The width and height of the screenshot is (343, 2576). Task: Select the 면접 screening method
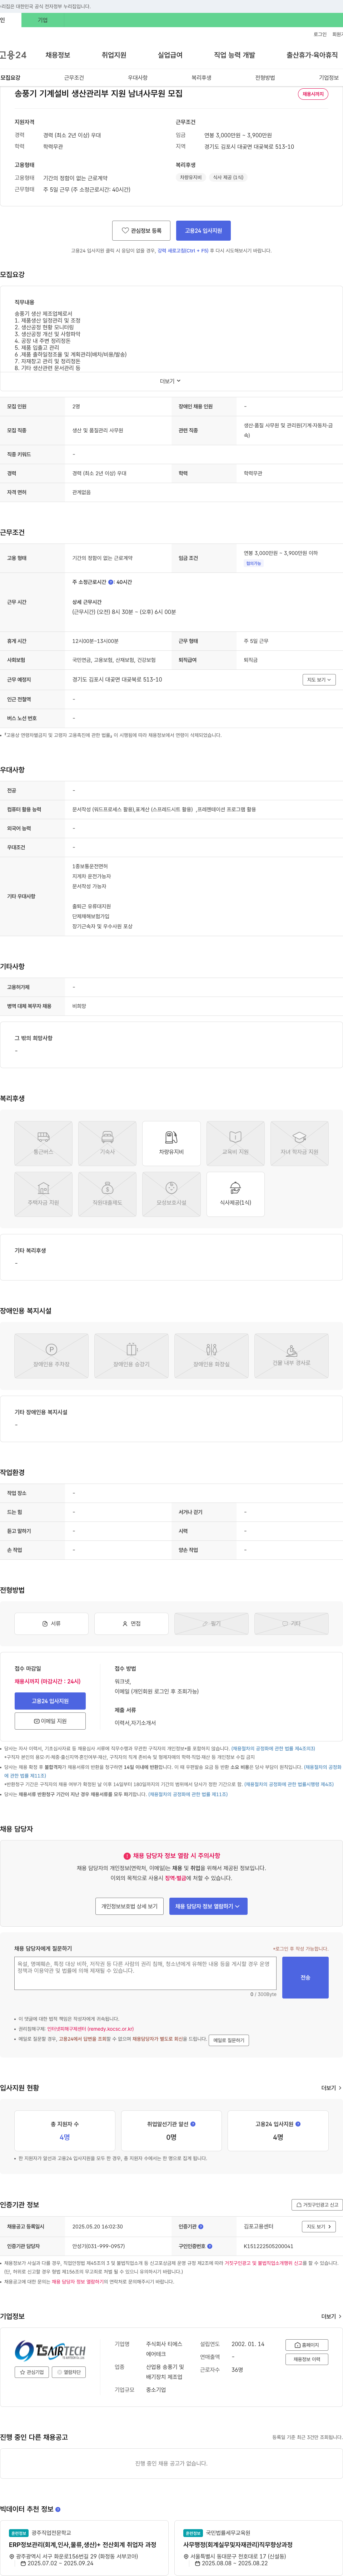pyautogui.click(x=131, y=1624)
